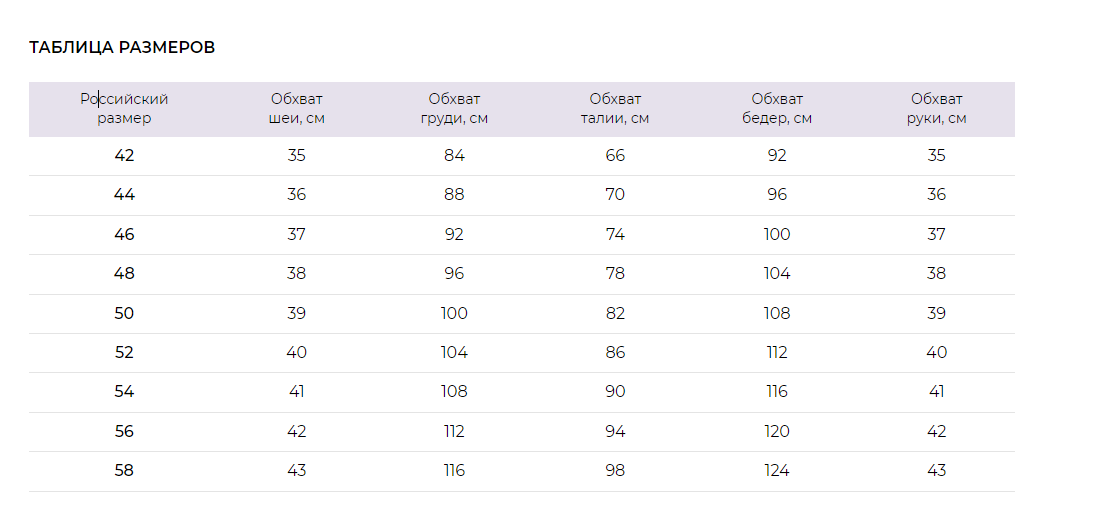Select size 54 row label
Viewport: 1106px width, 526px height.
pyautogui.click(x=124, y=391)
